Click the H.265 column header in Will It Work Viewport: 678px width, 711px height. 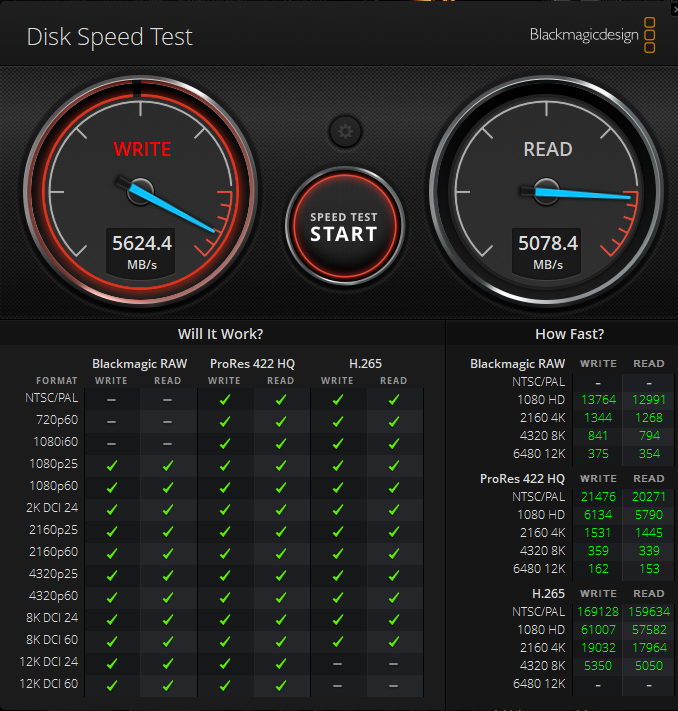(366, 364)
